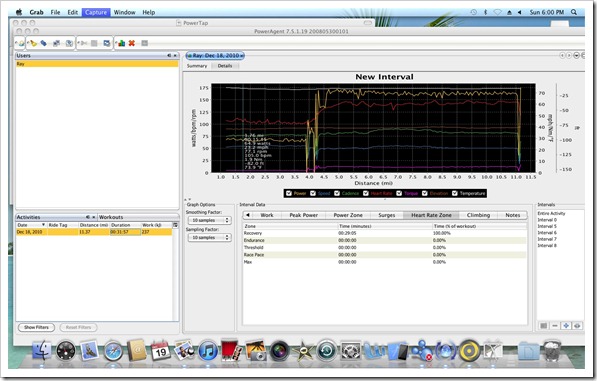This screenshot has width=597, height=381.
Task: Open the Sampling Factor dropdown
Action: 209,238
